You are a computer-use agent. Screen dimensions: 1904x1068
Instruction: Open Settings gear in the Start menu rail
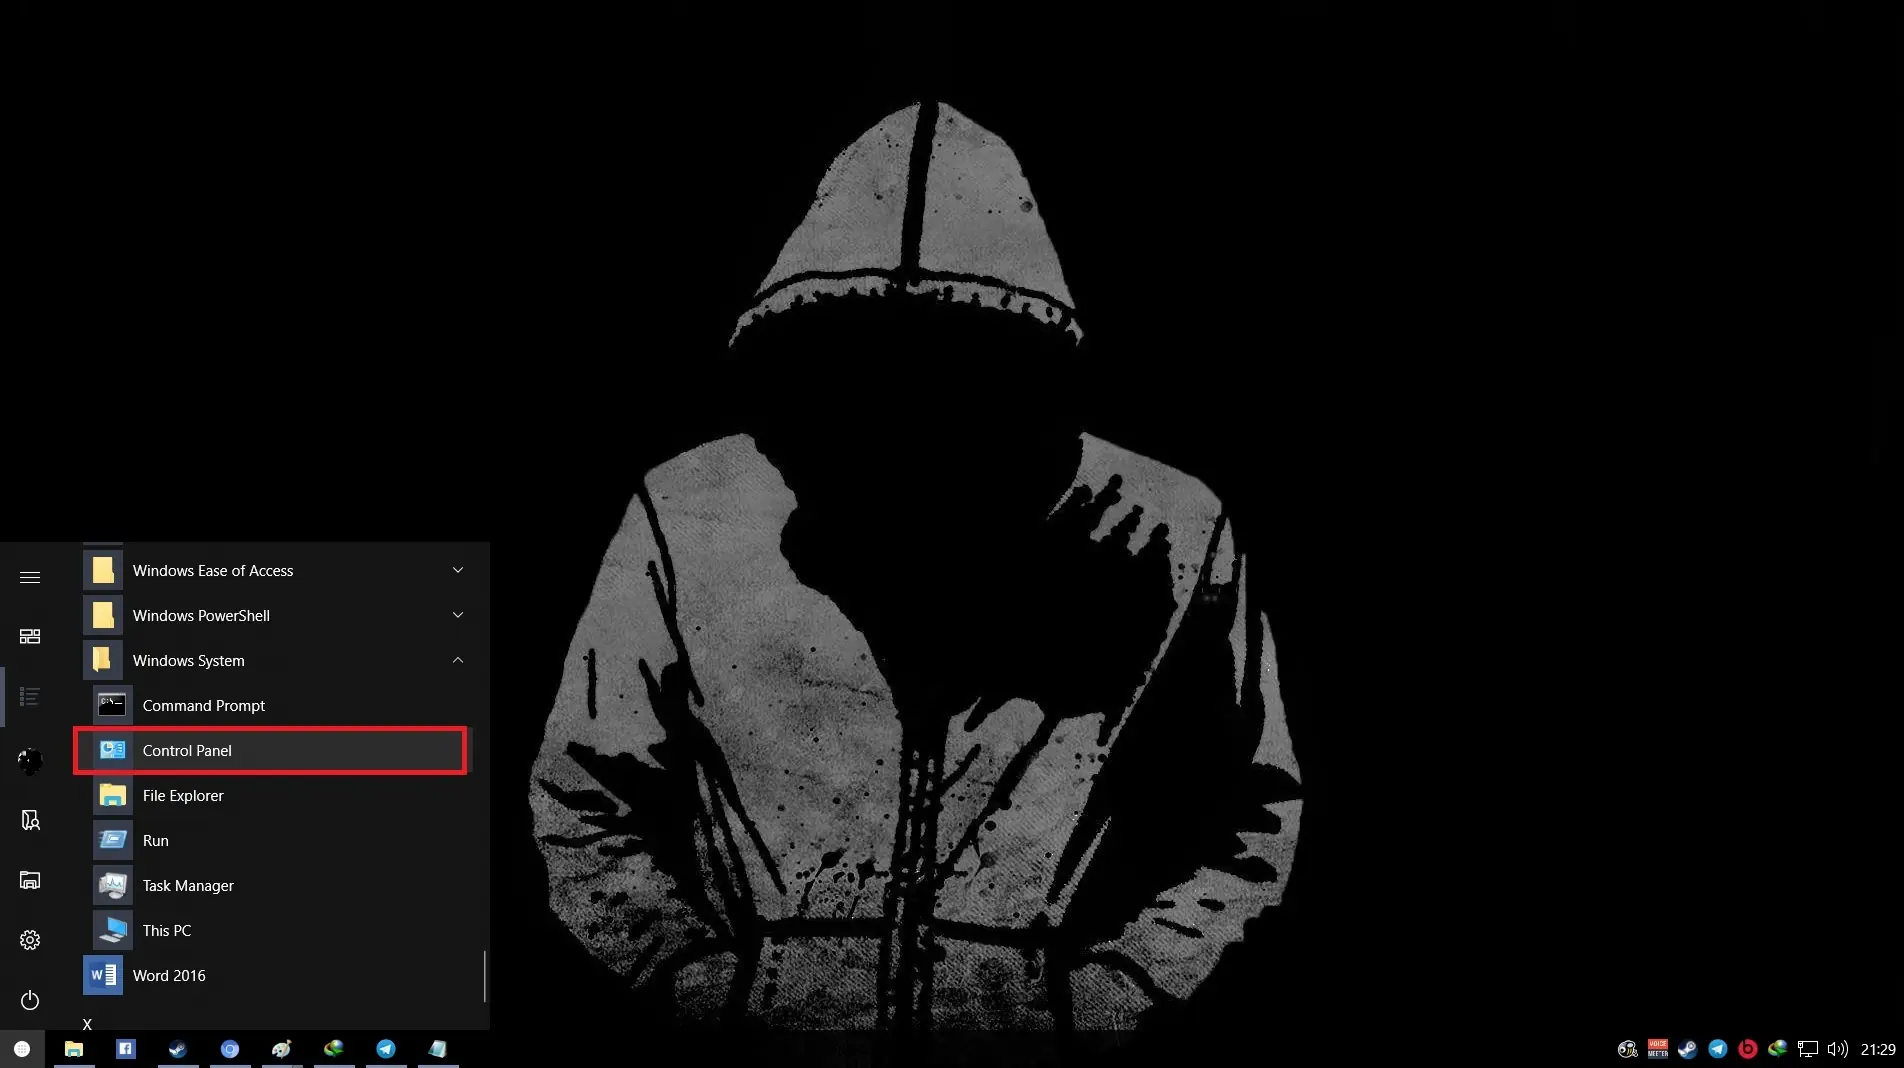pos(30,940)
